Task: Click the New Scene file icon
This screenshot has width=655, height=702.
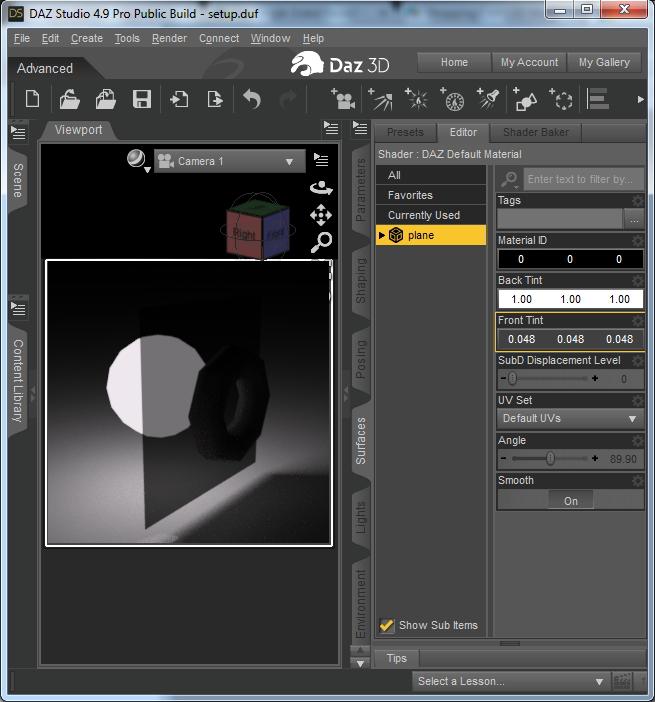Action: point(32,99)
